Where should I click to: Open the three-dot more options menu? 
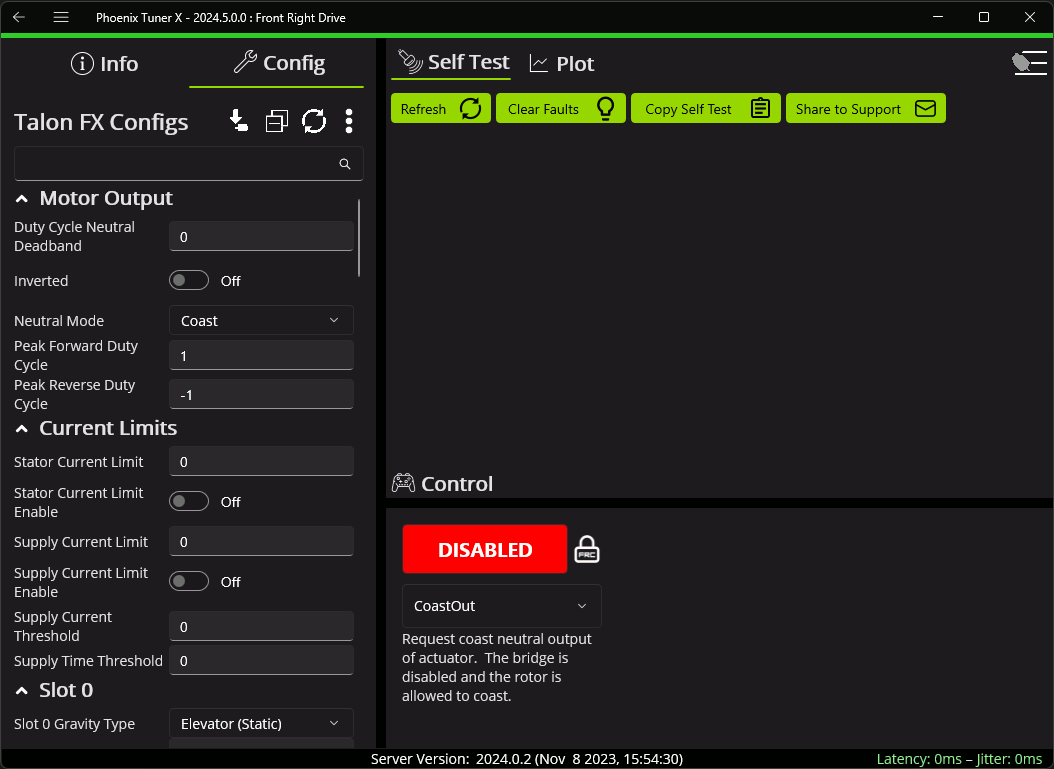349,121
